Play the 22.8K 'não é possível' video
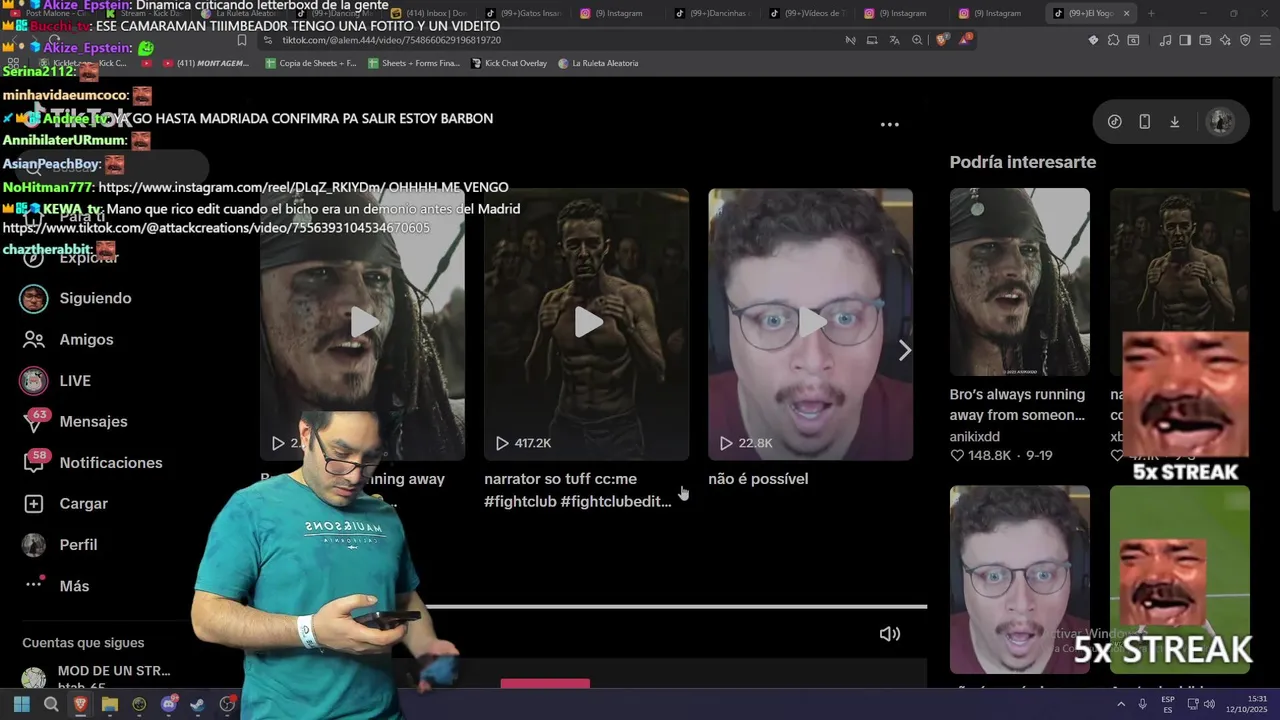 [x=810, y=324]
